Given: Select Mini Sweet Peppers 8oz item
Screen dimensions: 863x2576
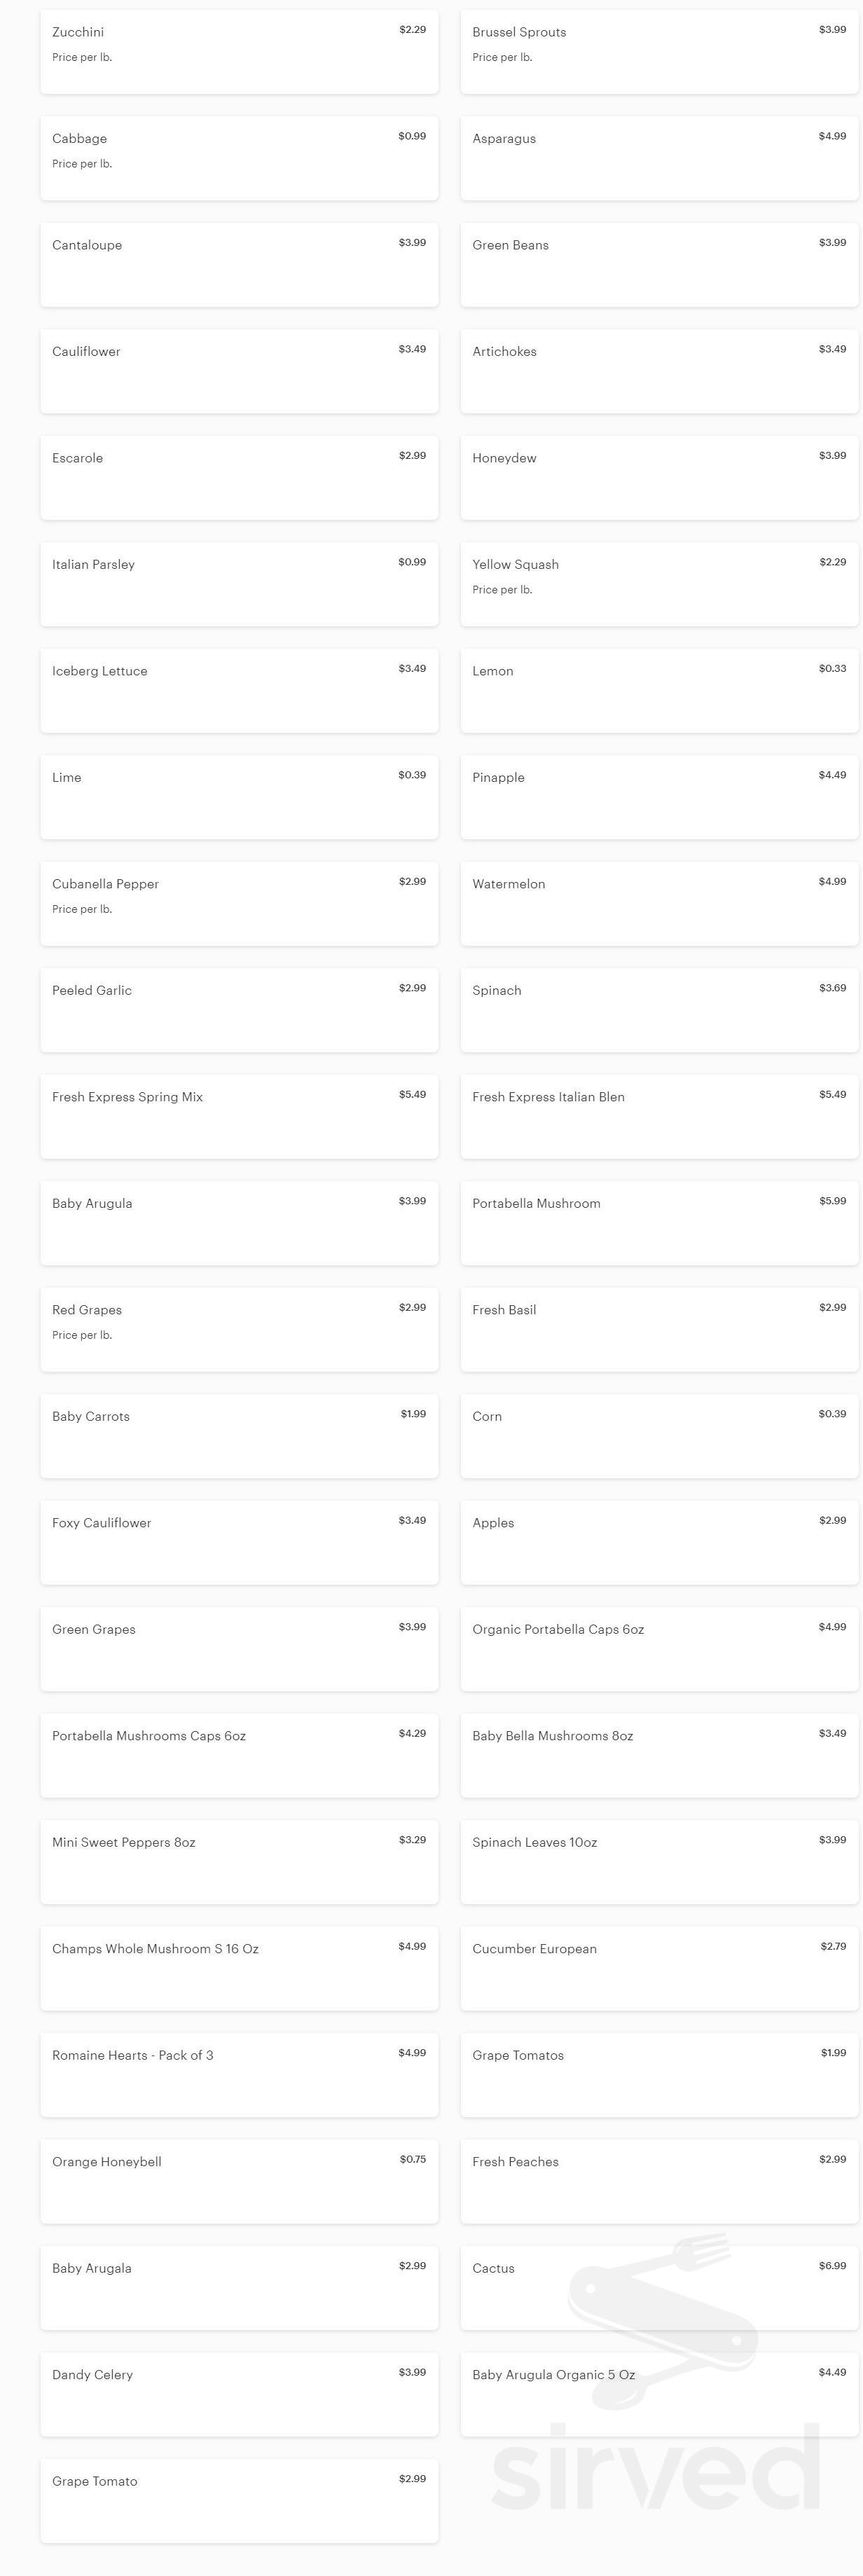Looking at the screenshot, I should coord(239,1862).
